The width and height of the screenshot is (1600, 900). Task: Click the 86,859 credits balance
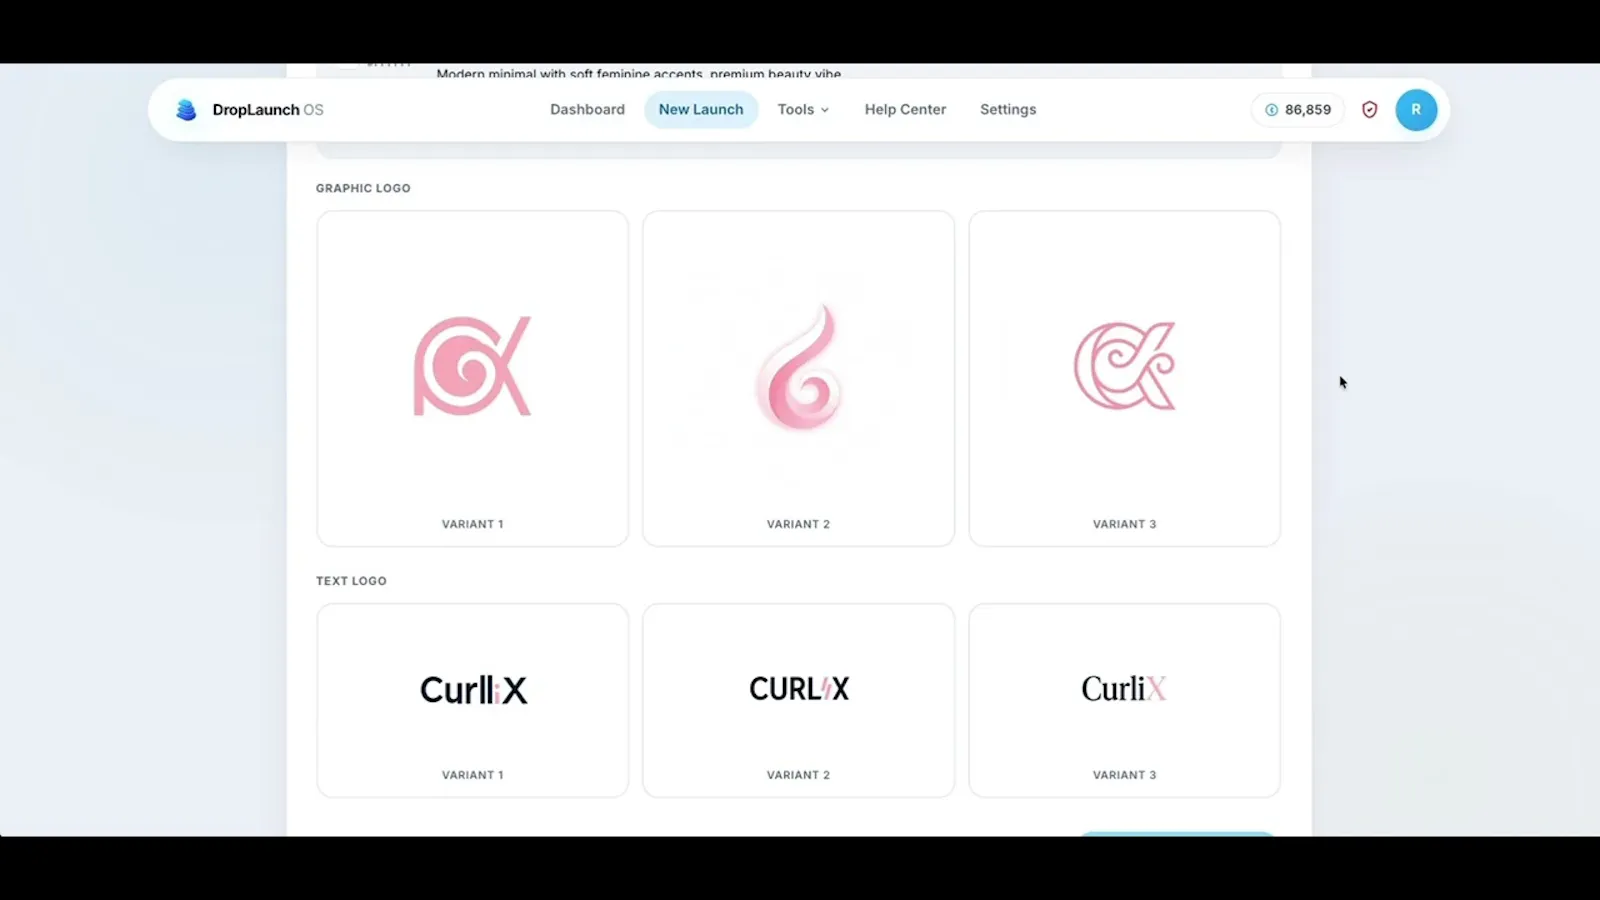point(1298,110)
